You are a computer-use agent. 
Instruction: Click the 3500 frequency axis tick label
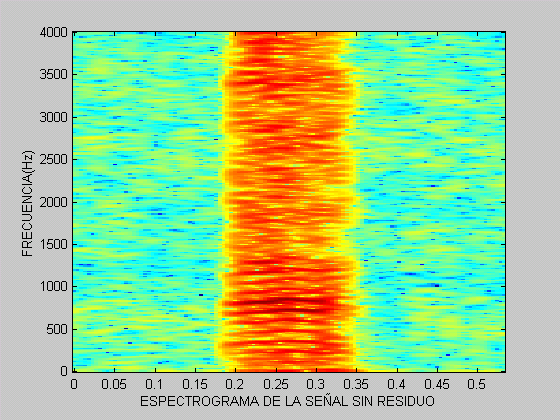pyautogui.click(x=54, y=75)
